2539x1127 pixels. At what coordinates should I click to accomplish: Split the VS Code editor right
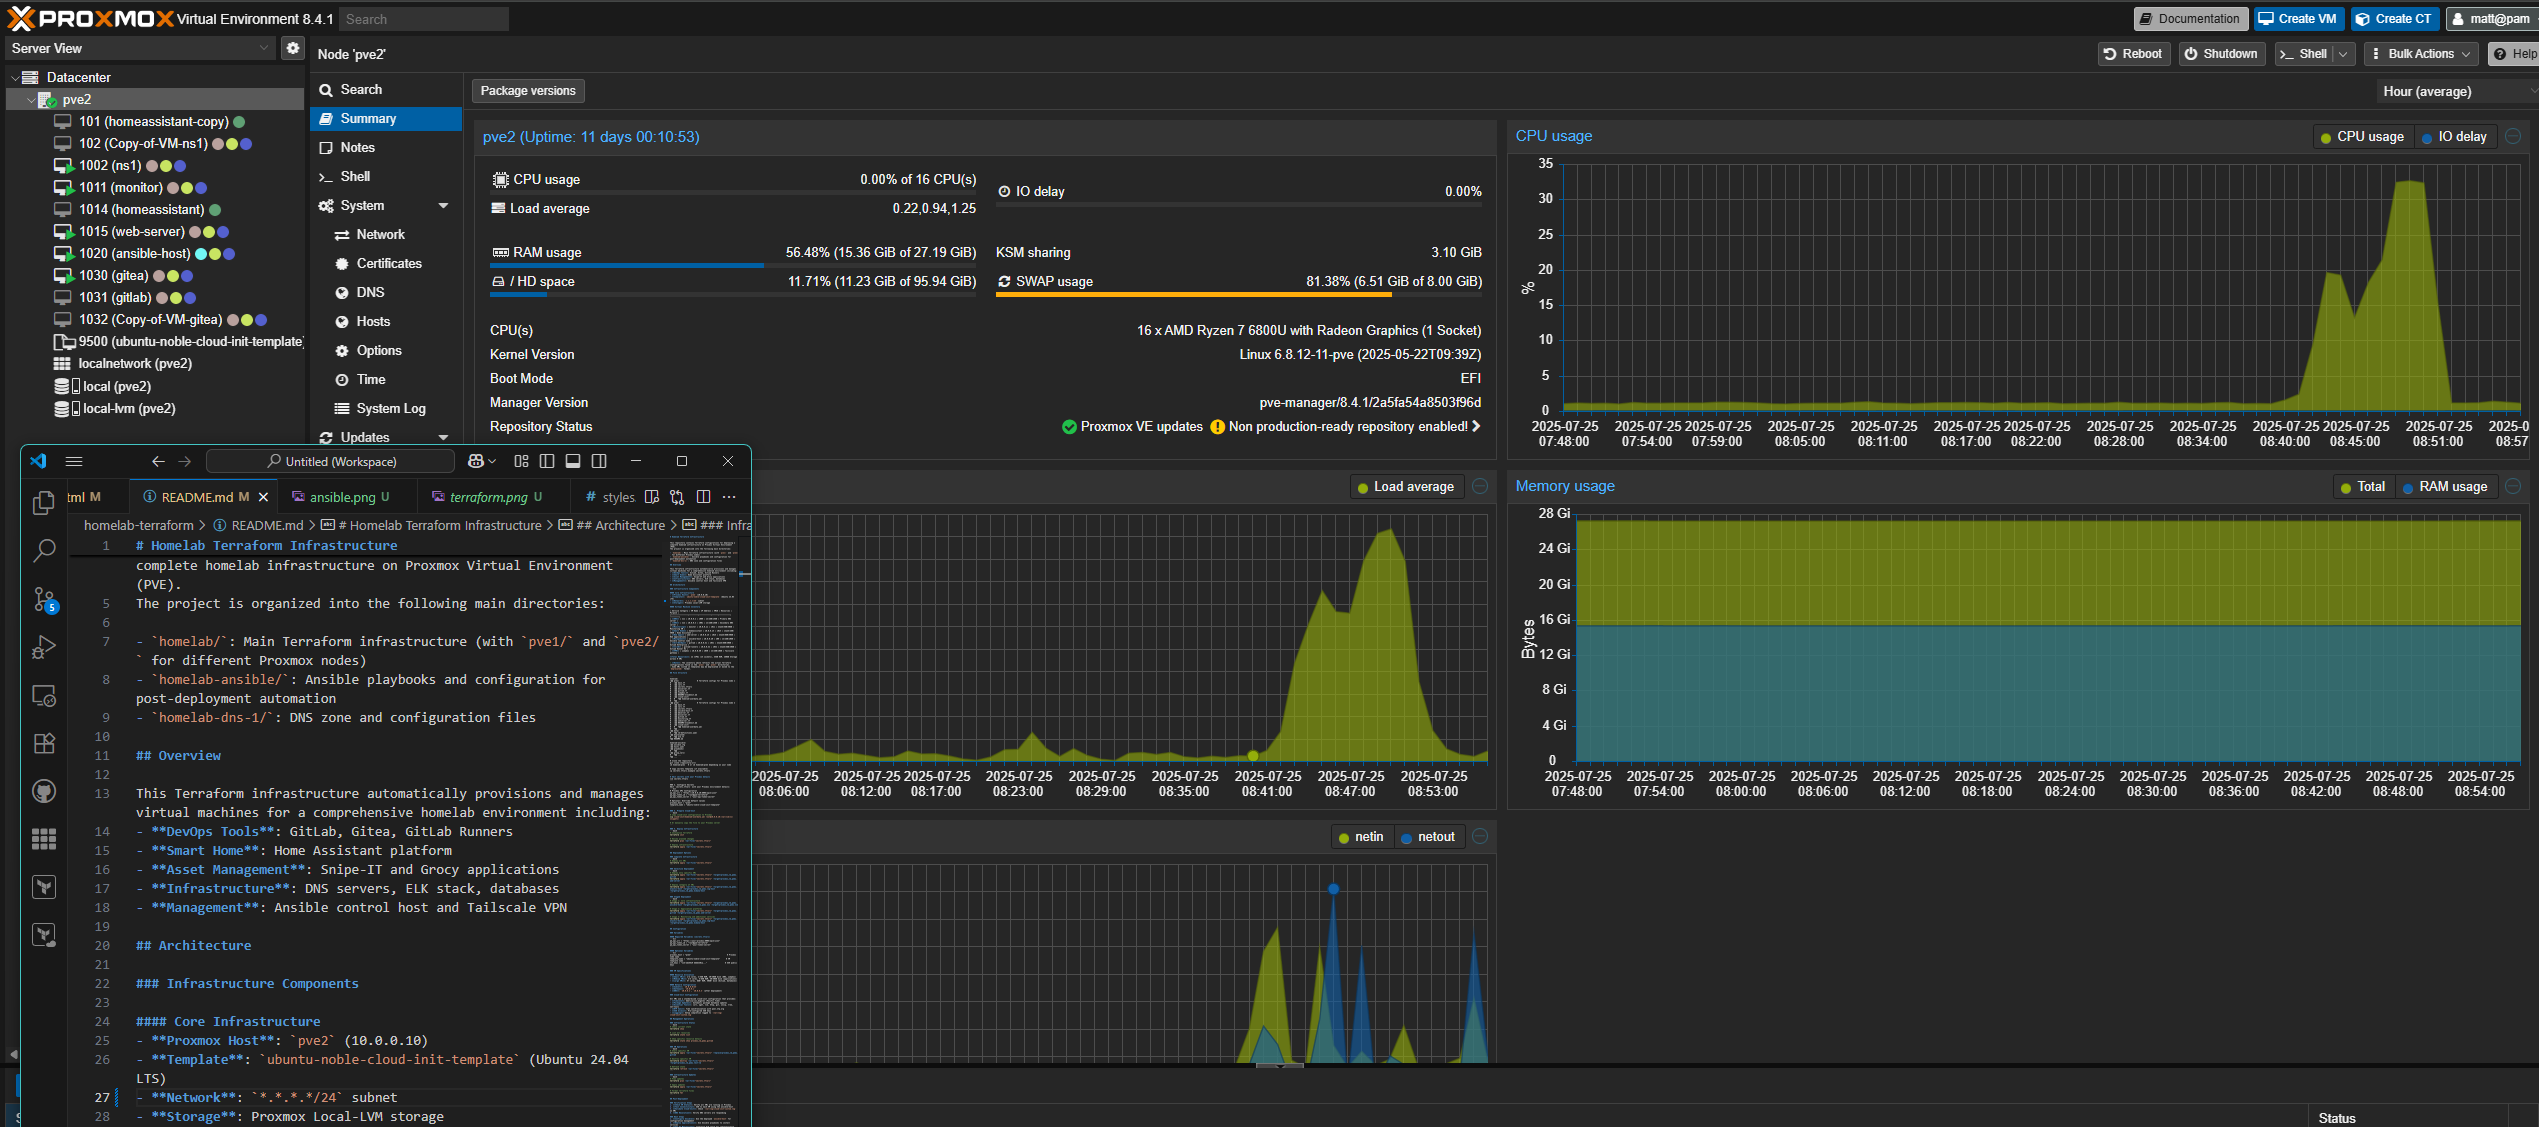(x=703, y=497)
